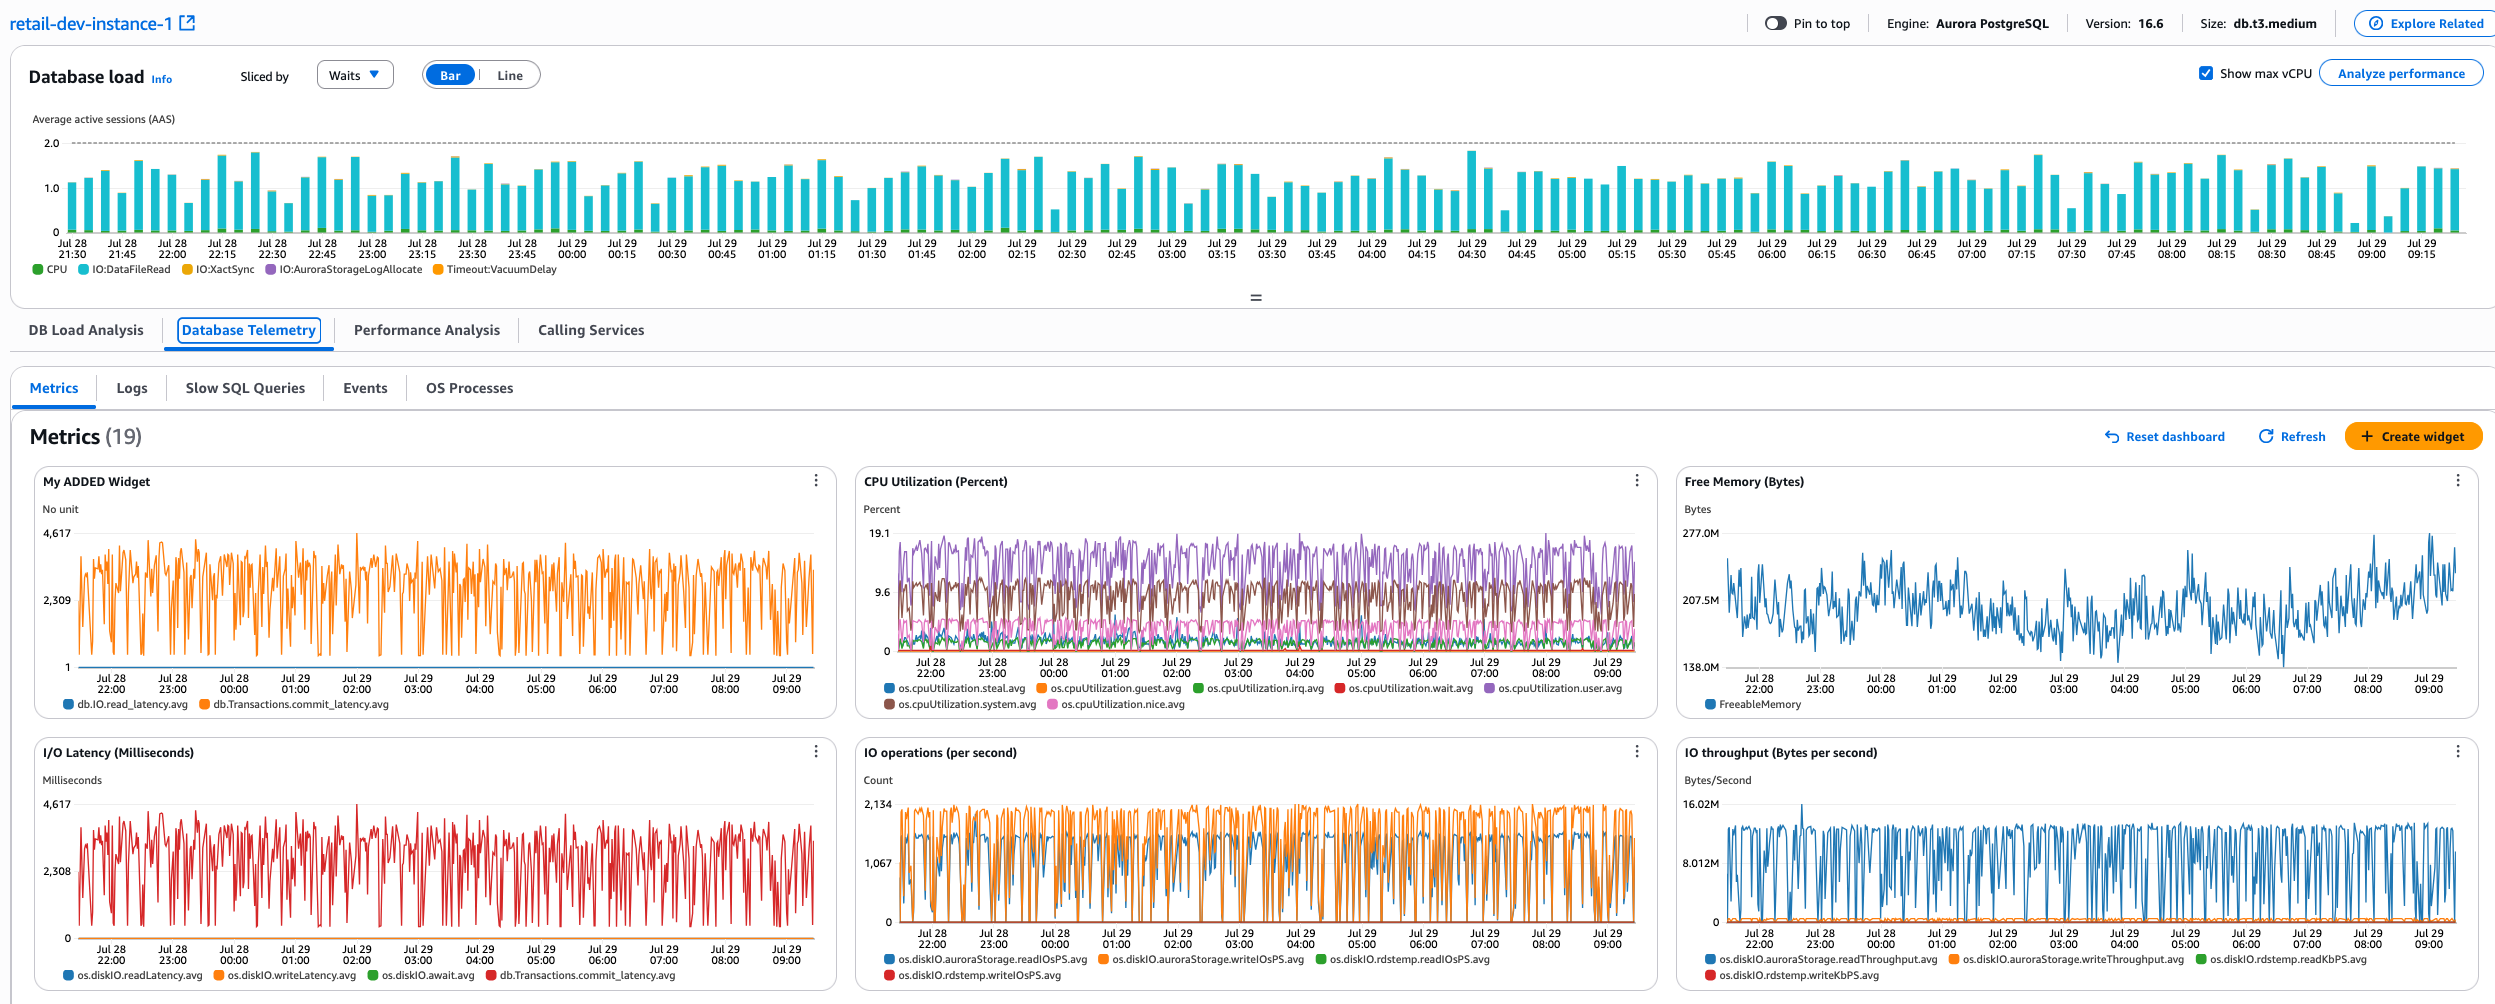Uncheck the Show max vCPU checkbox

tap(2203, 72)
